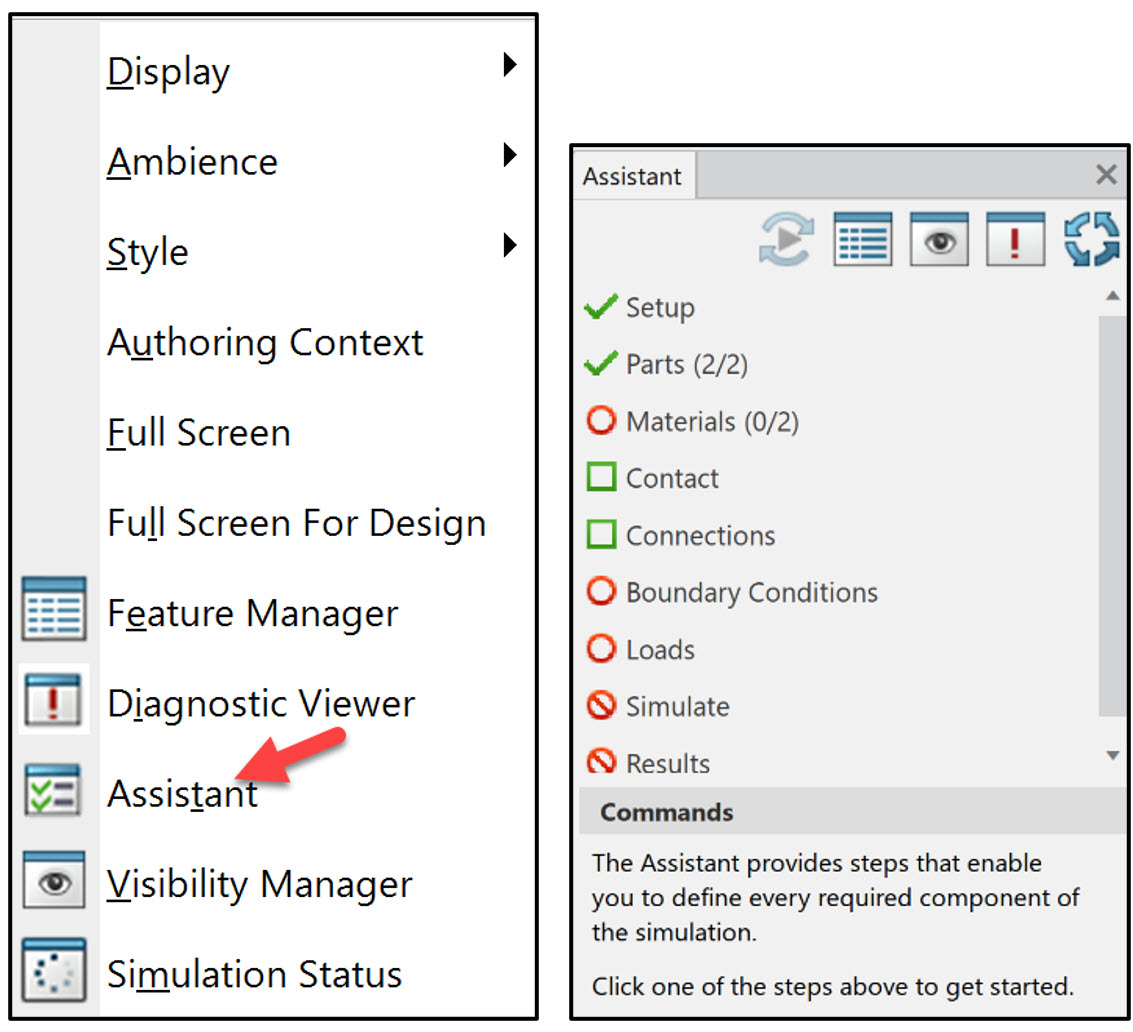Select the Connections step checkbox

601,535
